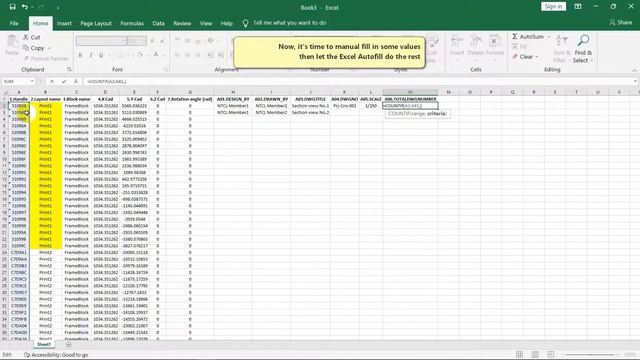The width and height of the screenshot is (640, 360).
Task: Toggle Underline formatting
Action: click(101, 55)
